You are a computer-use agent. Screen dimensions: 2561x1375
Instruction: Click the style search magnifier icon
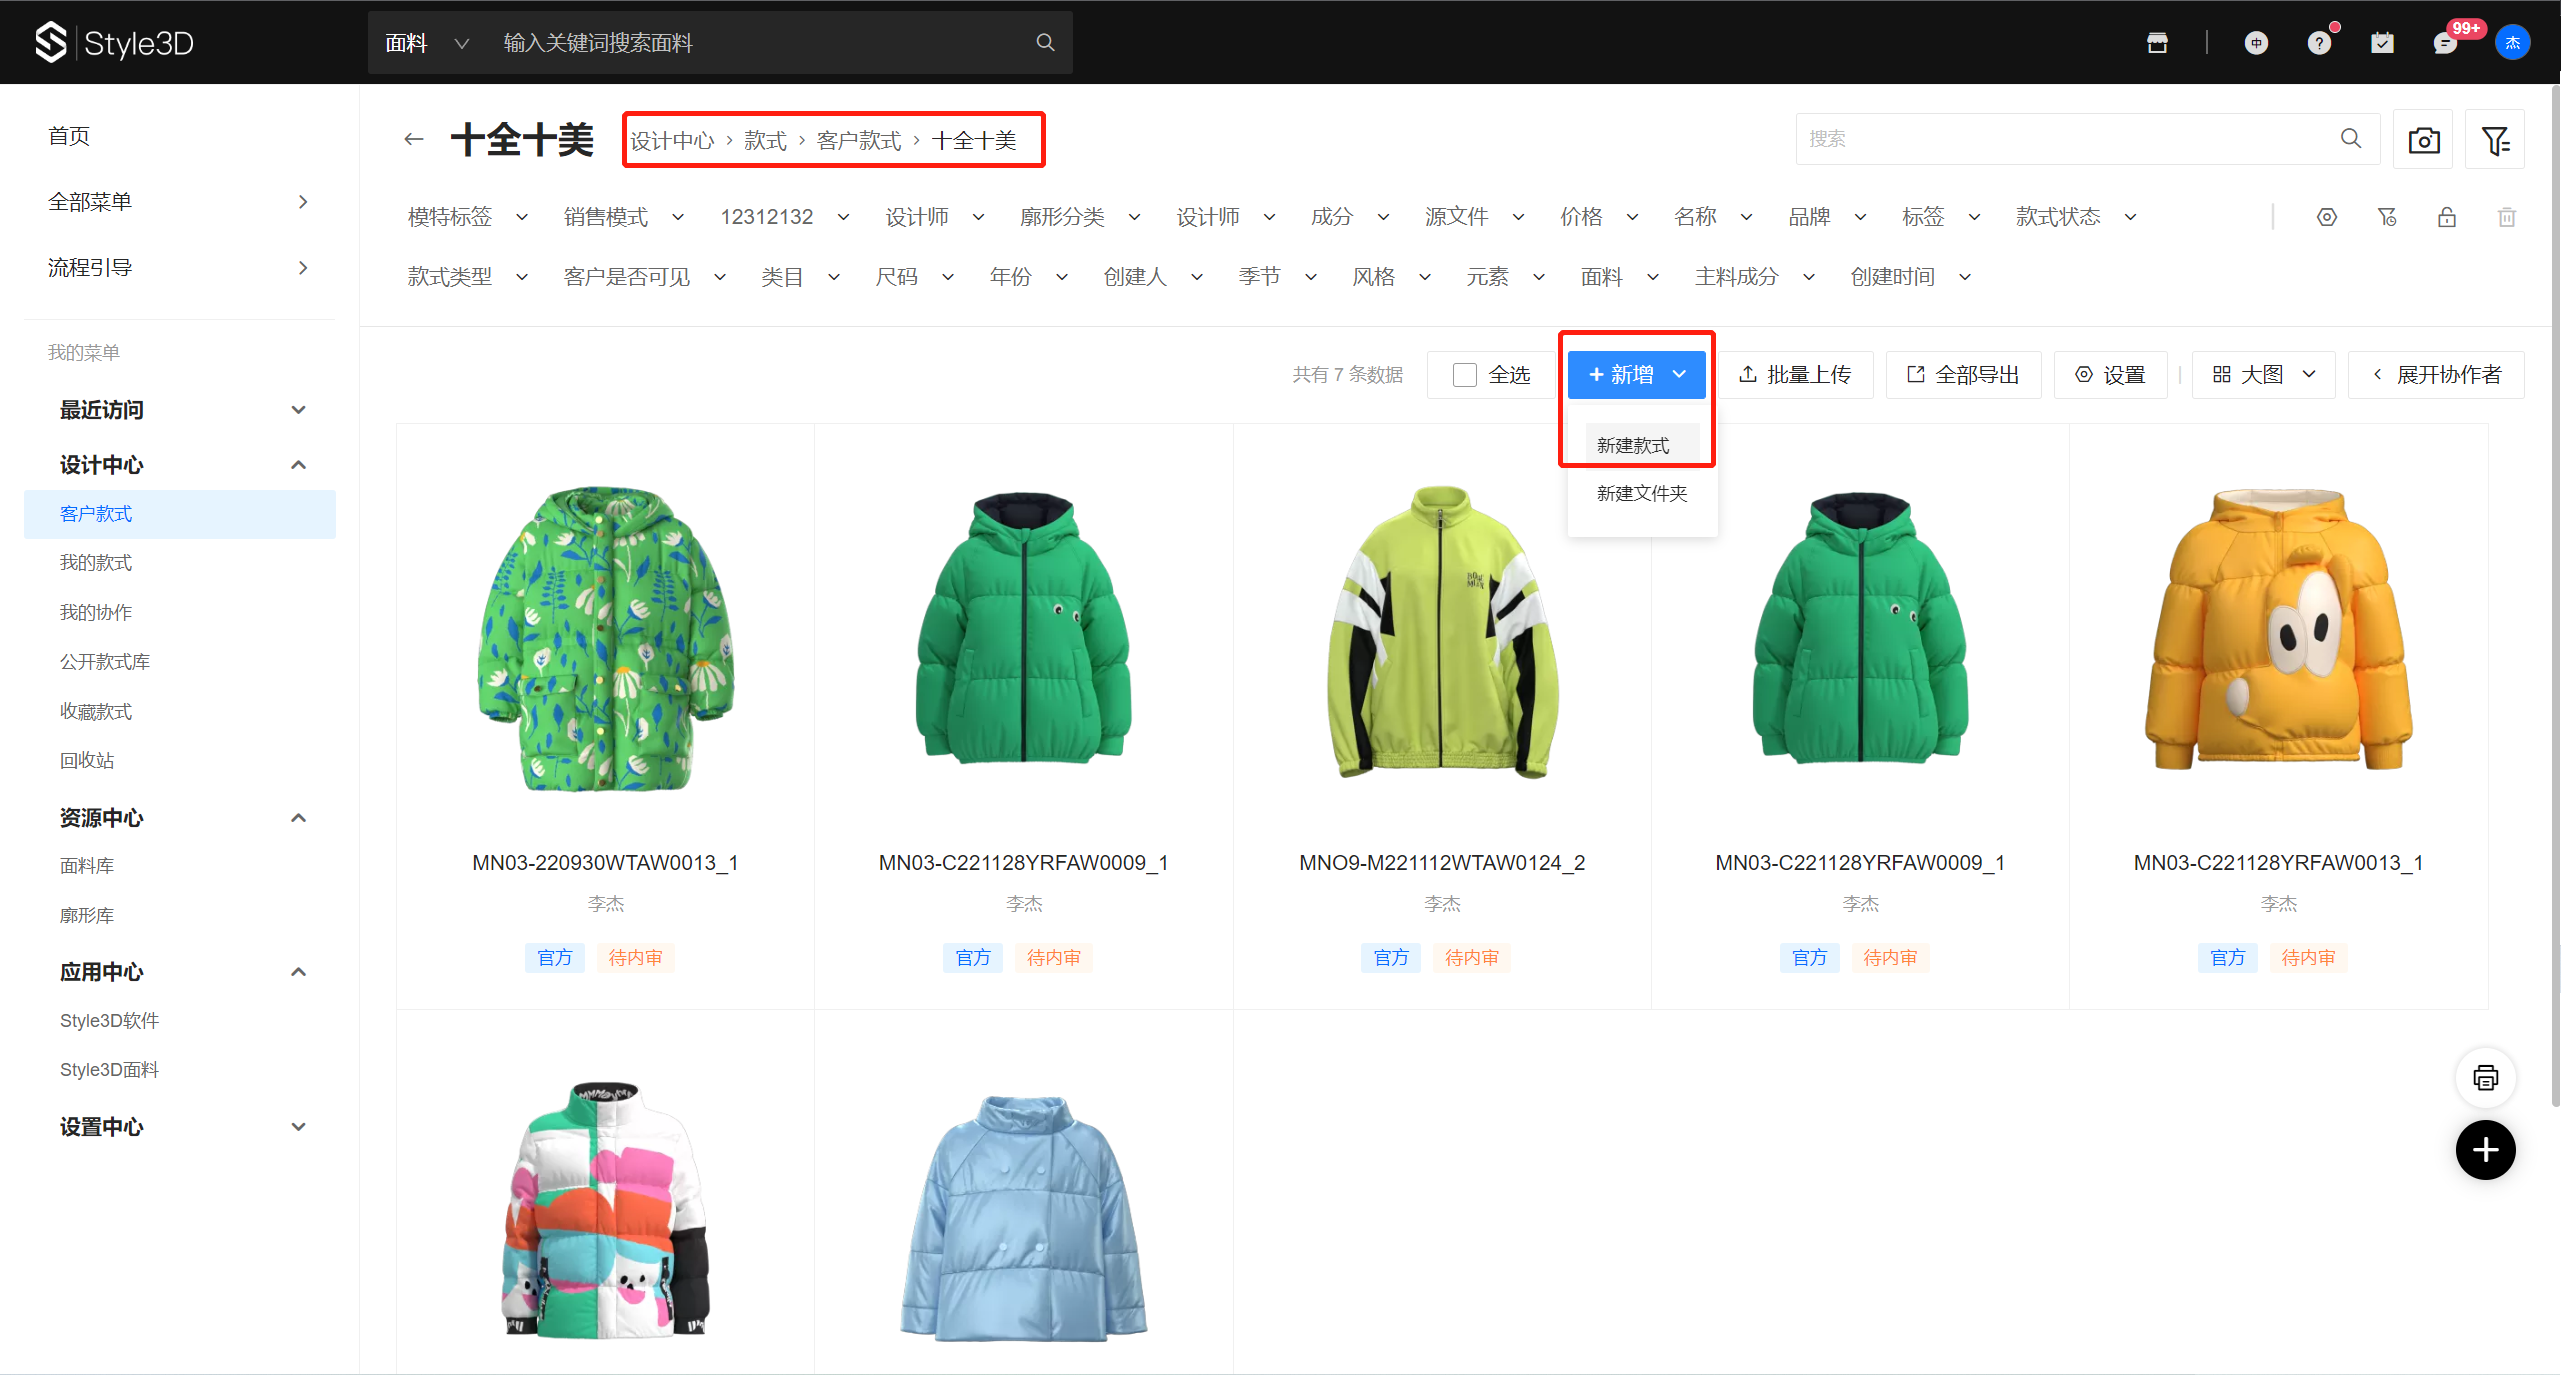(x=2351, y=138)
